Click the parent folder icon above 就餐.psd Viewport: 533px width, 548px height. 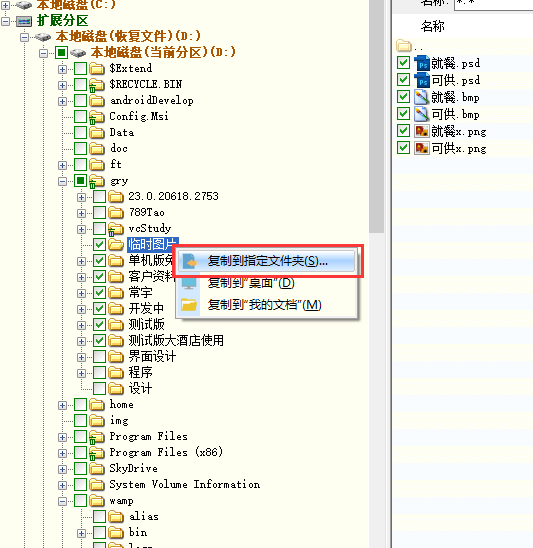(x=404, y=45)
